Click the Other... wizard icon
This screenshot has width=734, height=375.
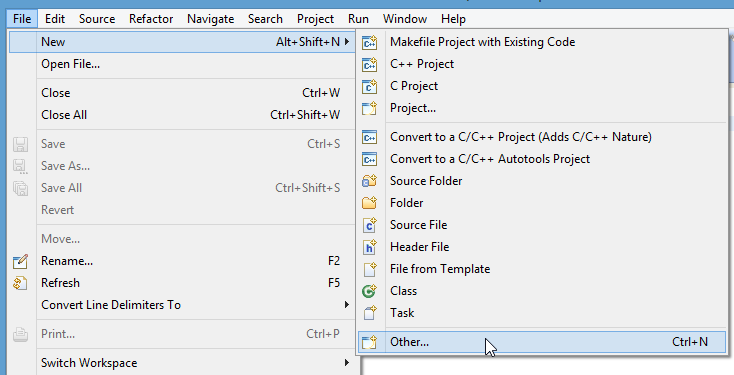tap(369, 342)
